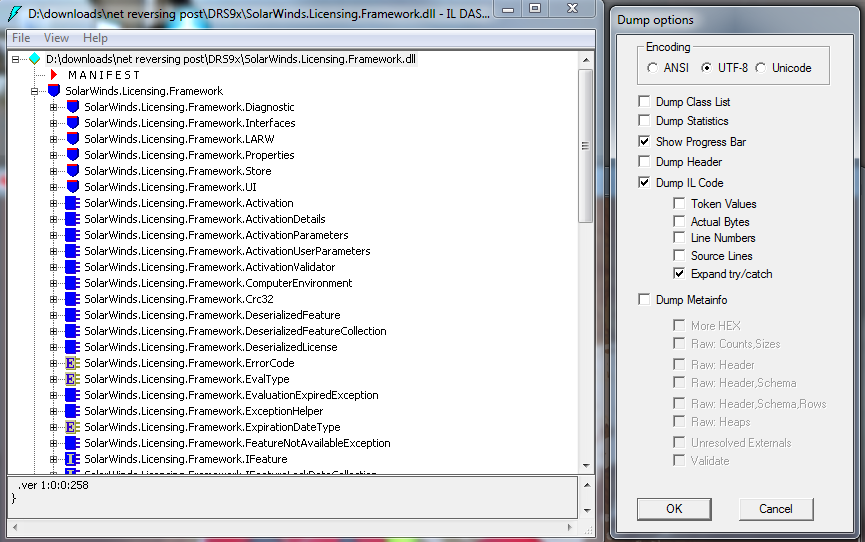The image size is (865, 542).
Task: Open the View menu
Action: (x=56, y=38)
